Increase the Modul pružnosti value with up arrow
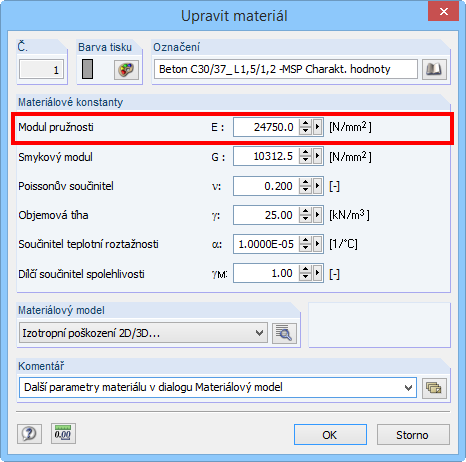The width and height of the screenshot is (466, 462). [305, 123]
